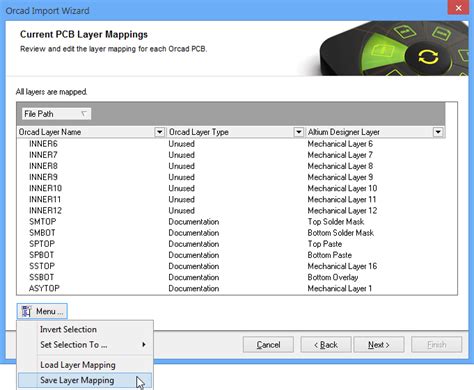474x390 pixels.
Task: Close the Orcad Import Wizard window
Action: pyautogui.click(x=459, y=8)
